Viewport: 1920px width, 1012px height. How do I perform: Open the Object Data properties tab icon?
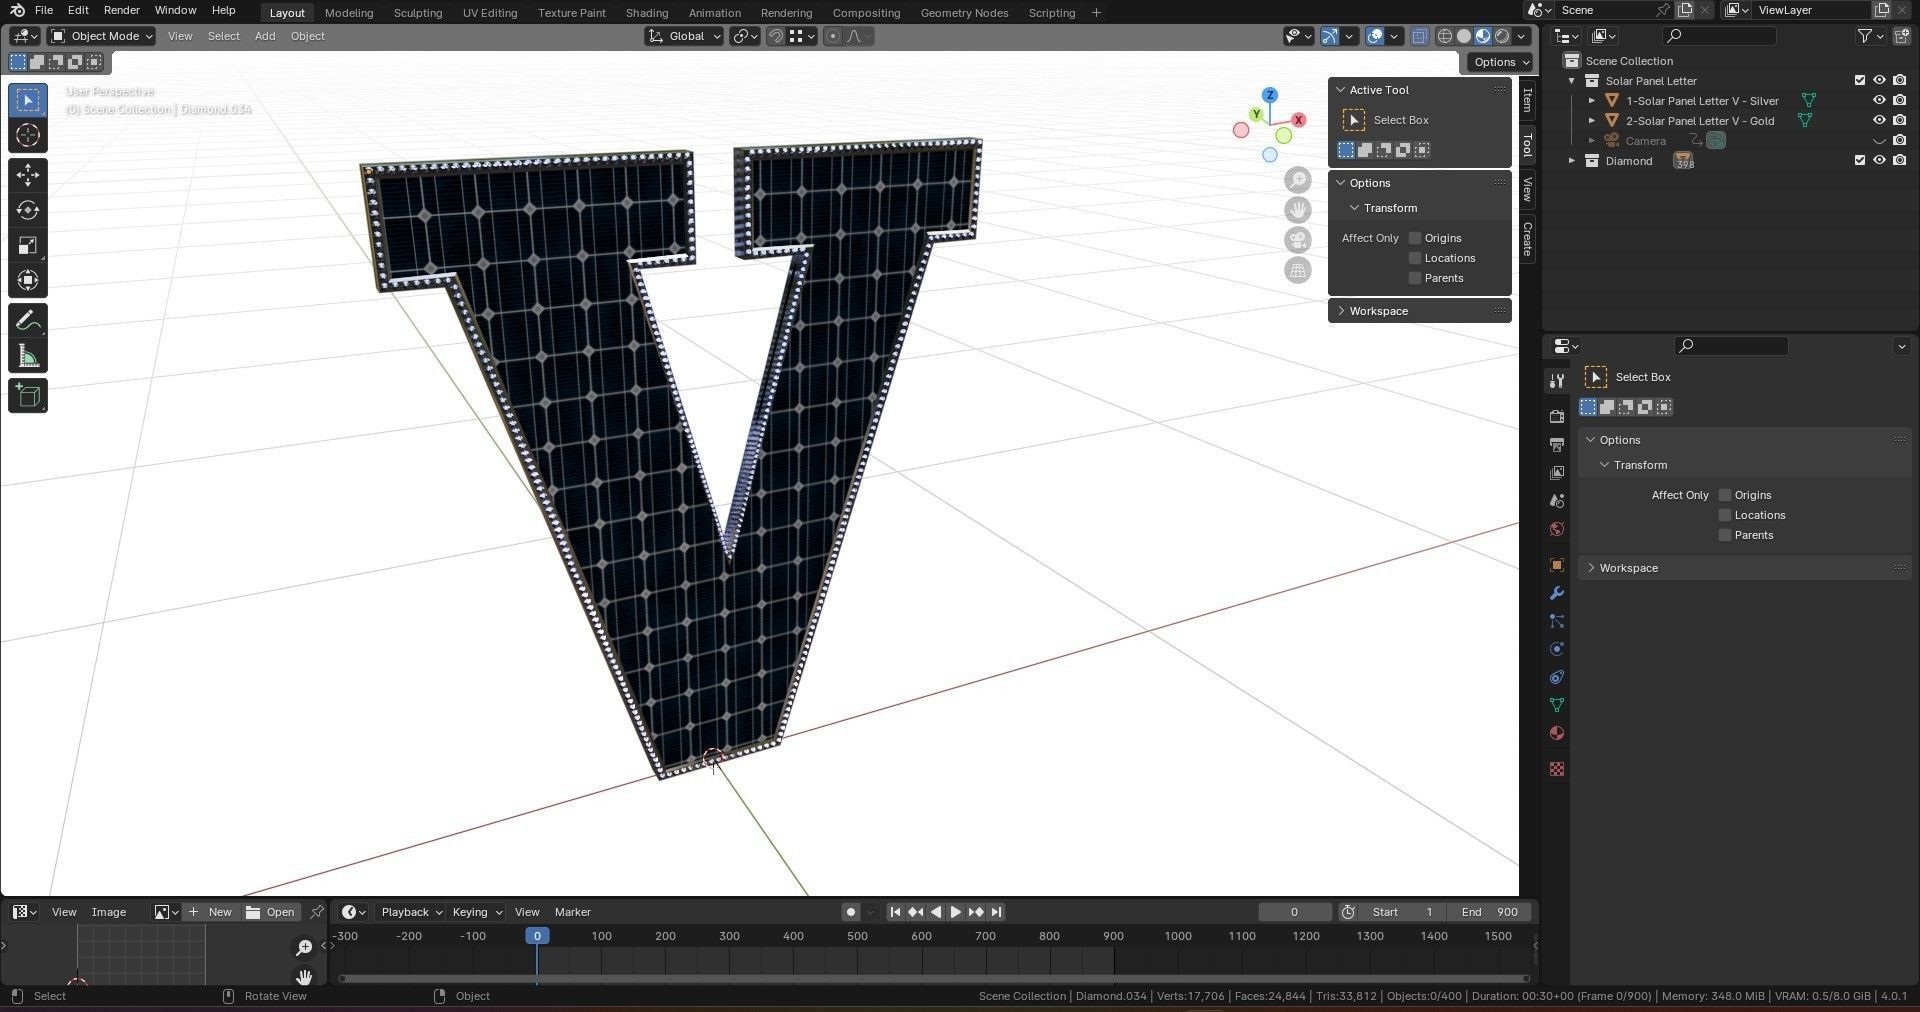(1557, 705)
